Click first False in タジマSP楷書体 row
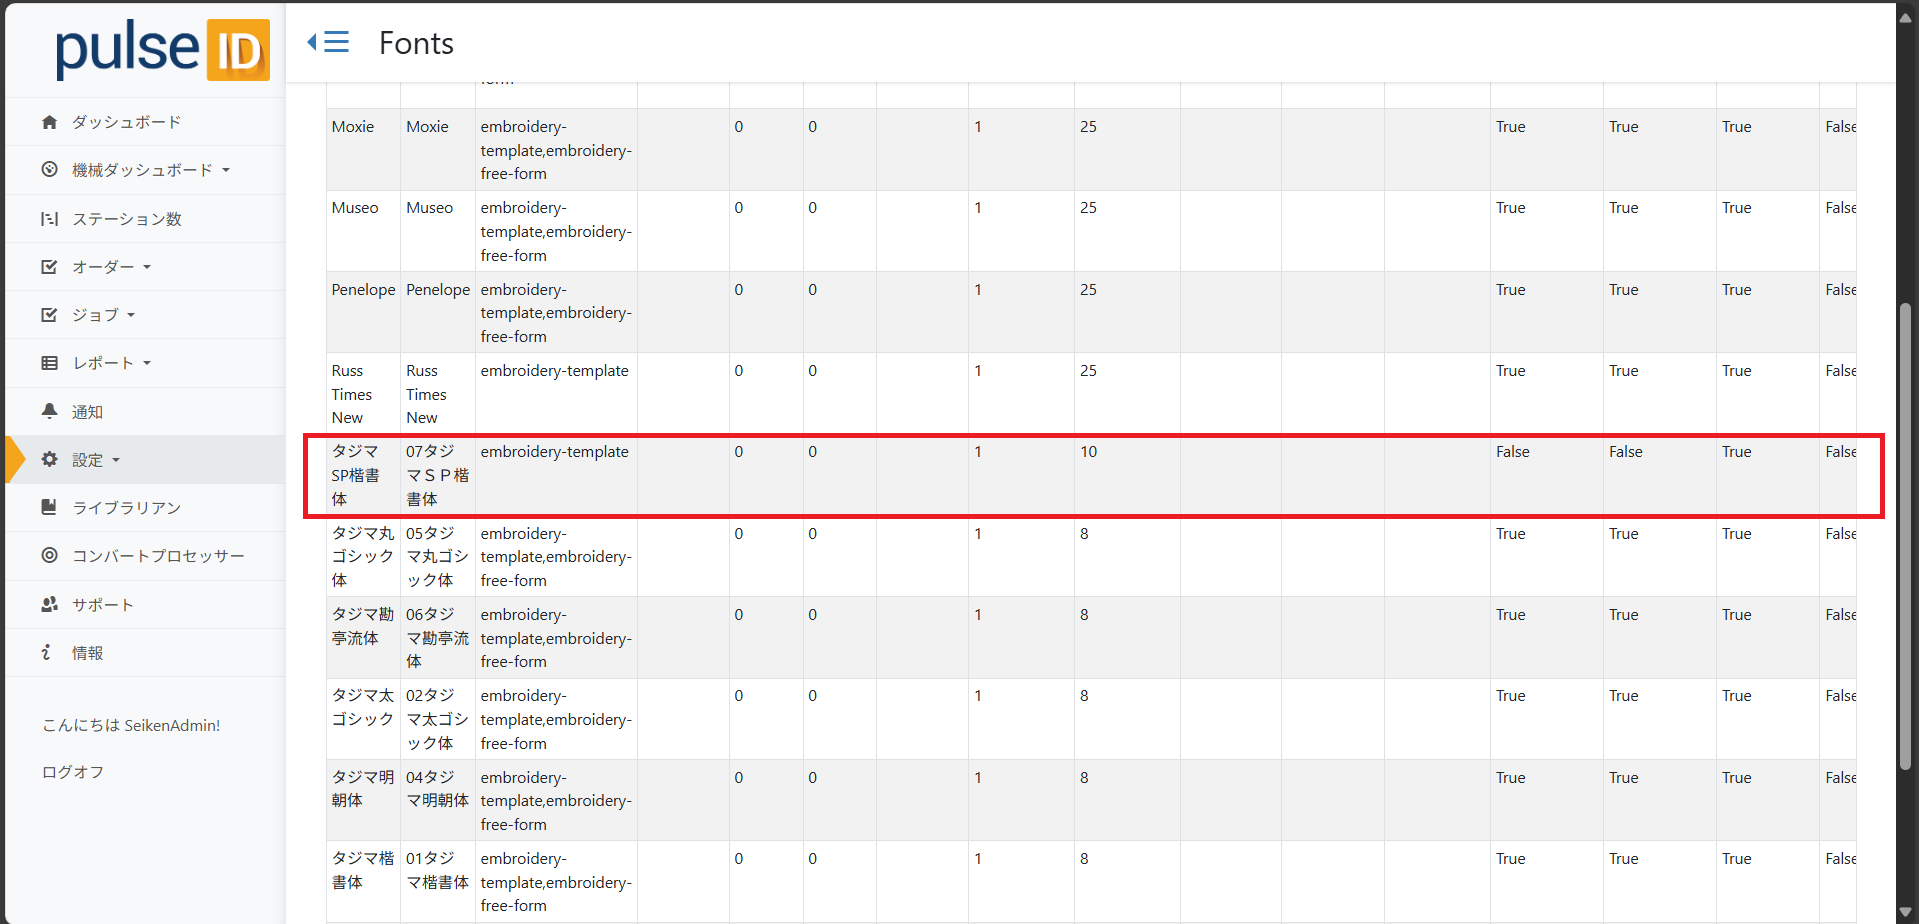Viewport: 1919px width, 924px height. click(x=1512, y=452)
